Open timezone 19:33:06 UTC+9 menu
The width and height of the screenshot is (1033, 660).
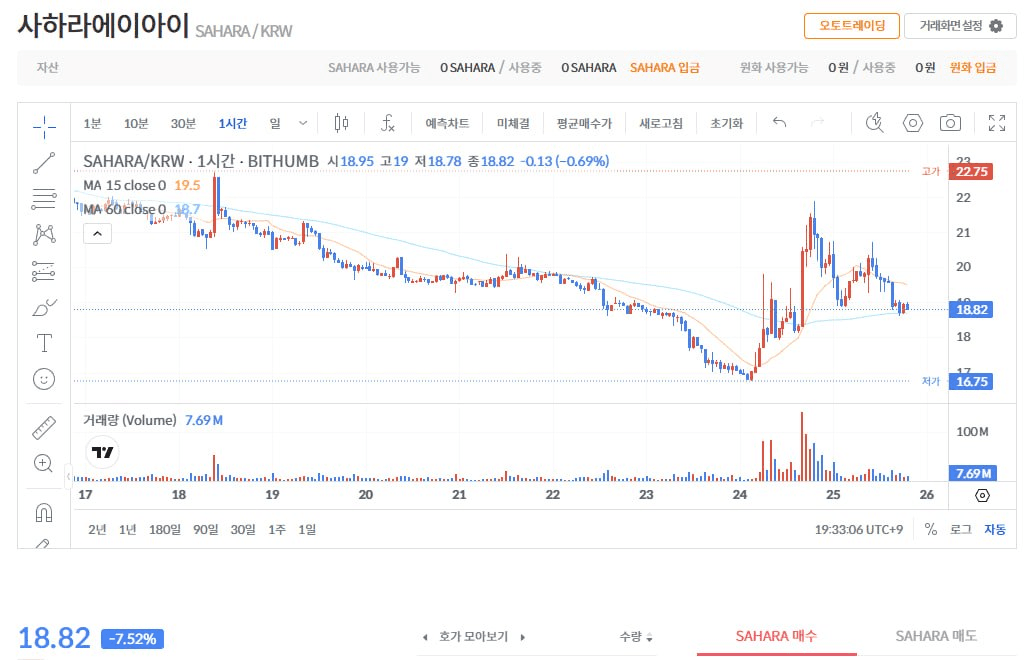[x=859, y=529]
